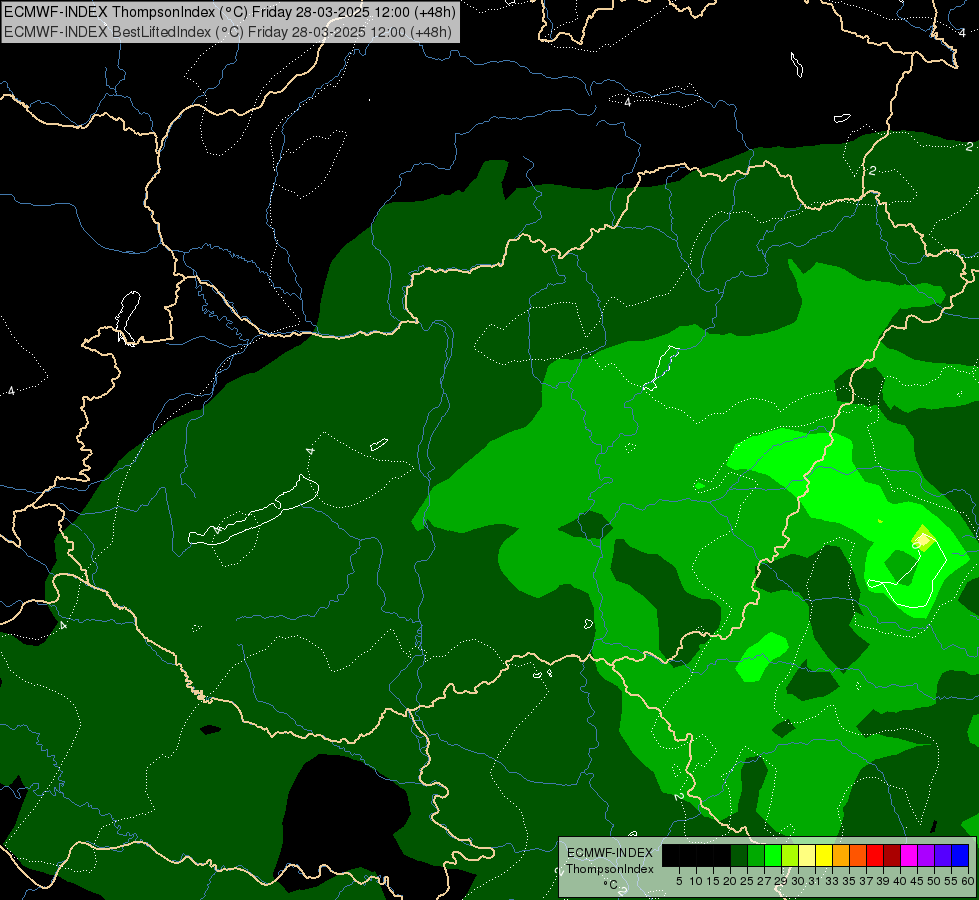Click the legend scale value 29
This screenshot has height=900, width=979.
pyautogui.click(x=781, y=881)
